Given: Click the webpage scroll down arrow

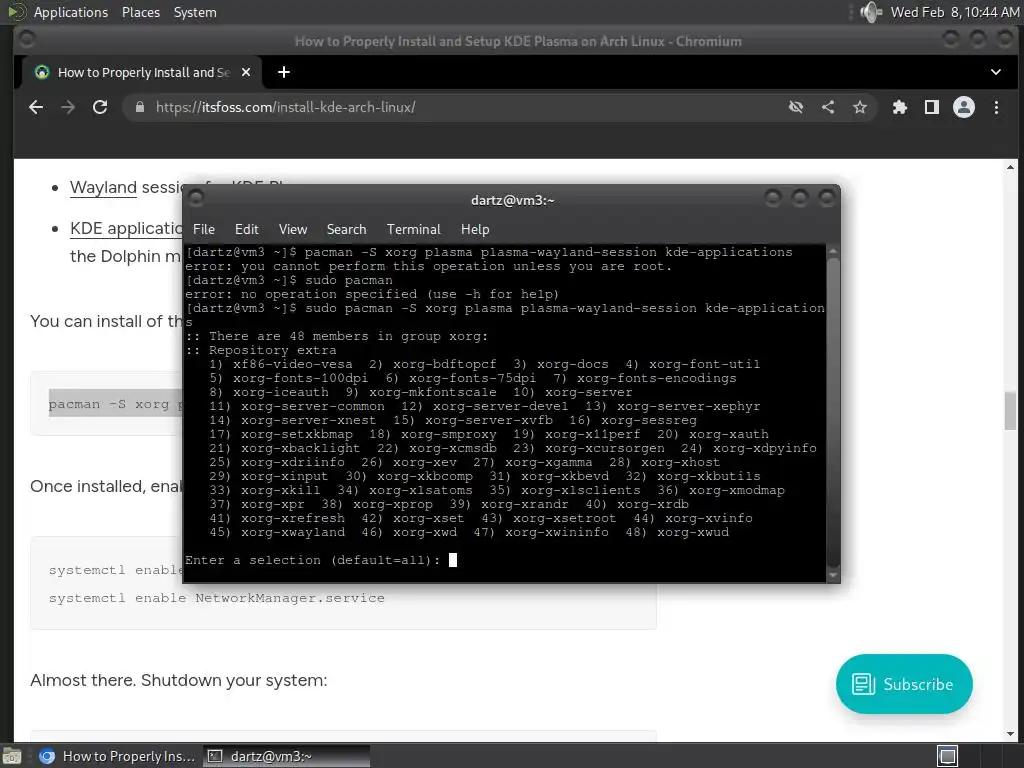Looking at the screenshot, I should click(x=1010, y=733).
